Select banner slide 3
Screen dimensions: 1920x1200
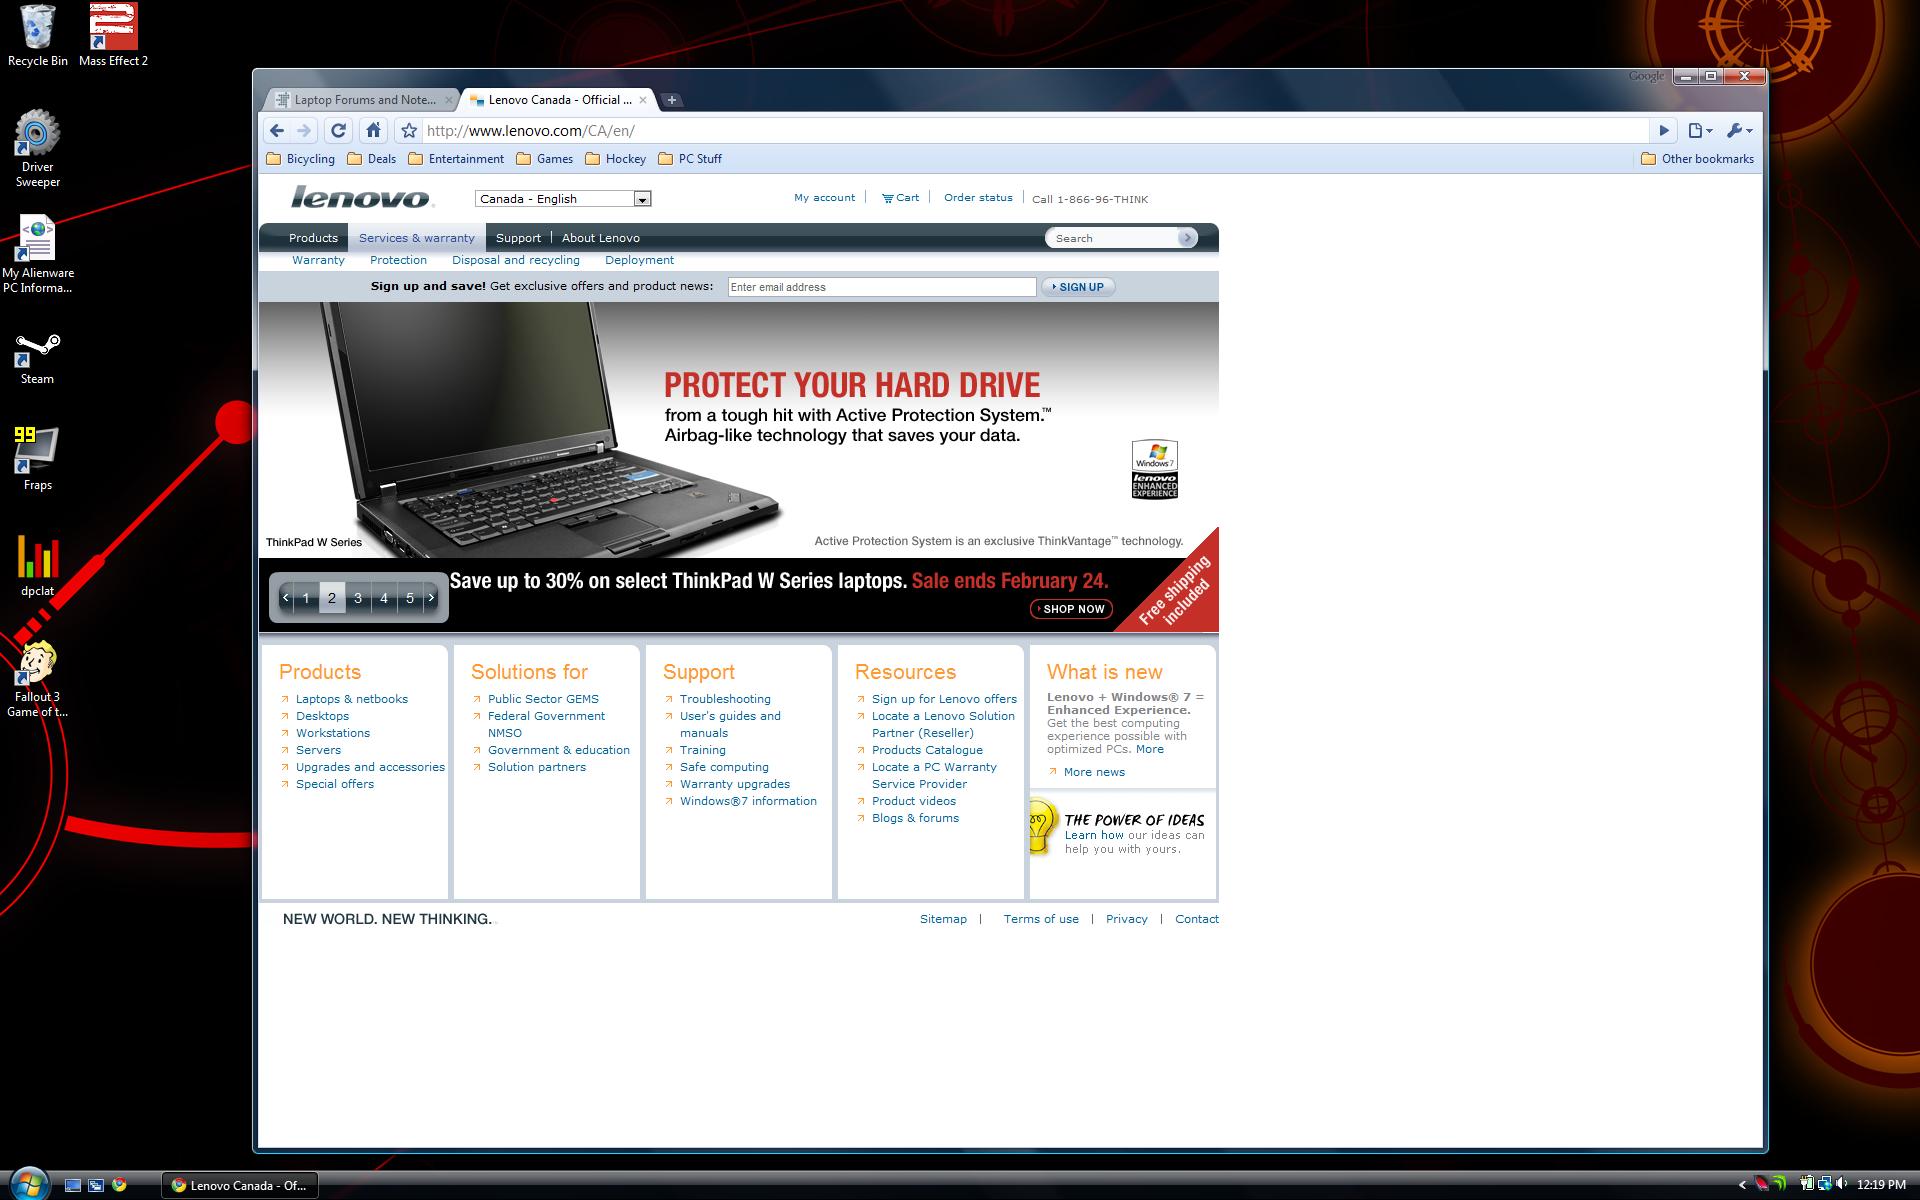tap(358, 598)
